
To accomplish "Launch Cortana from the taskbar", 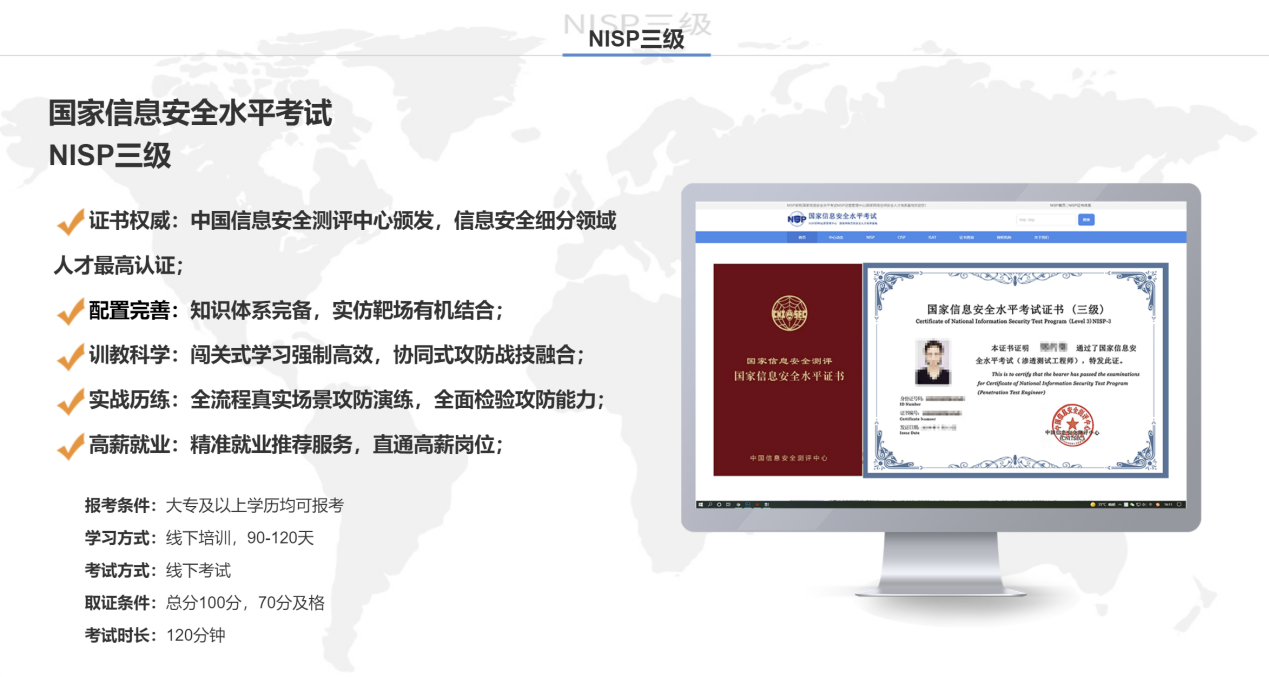I will [x=721, y=505].
